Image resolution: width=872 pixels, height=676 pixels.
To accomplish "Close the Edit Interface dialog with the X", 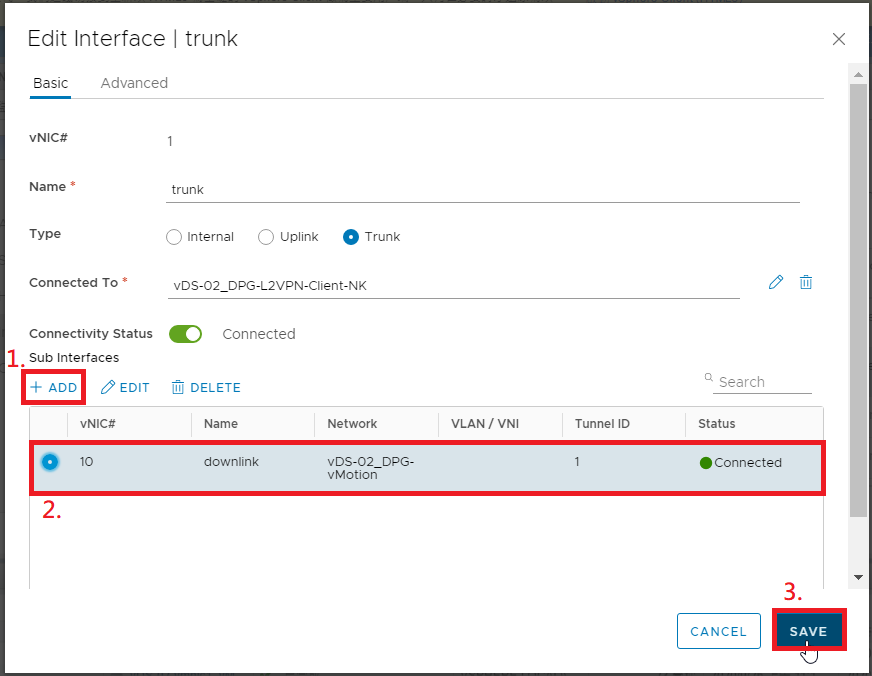I will pos(838,39).
